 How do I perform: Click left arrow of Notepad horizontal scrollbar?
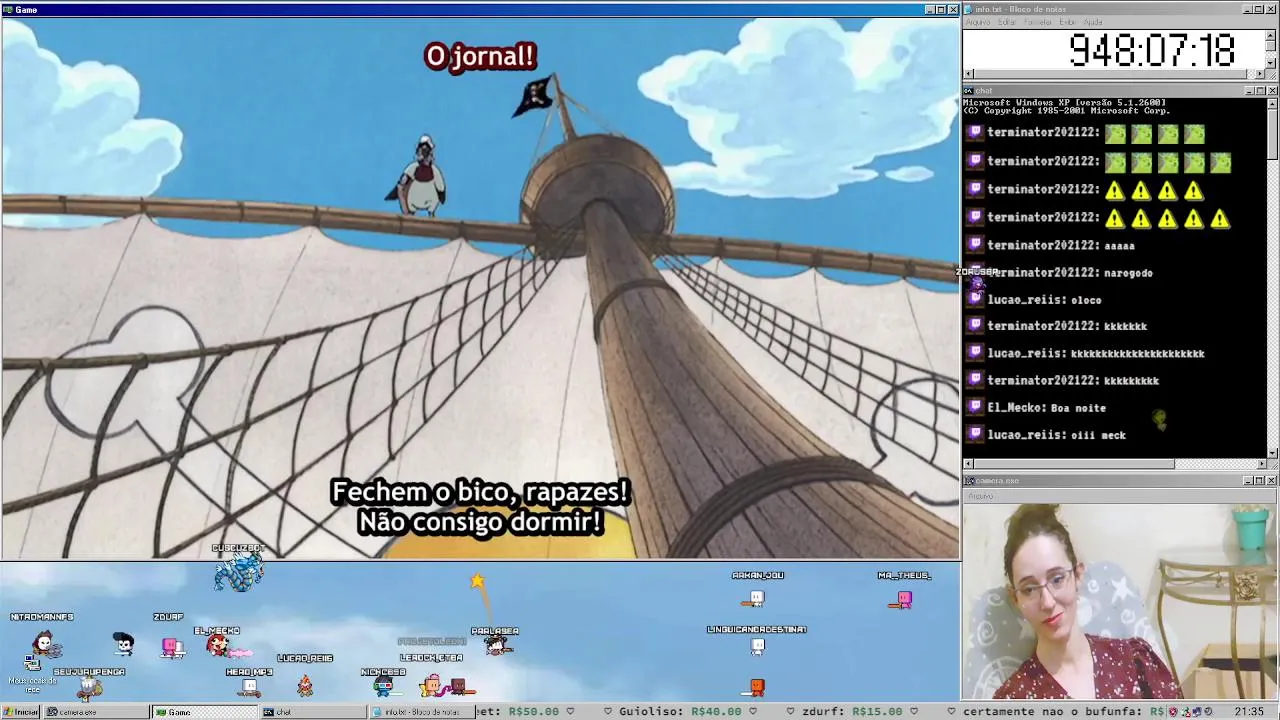pyautogui.click(x=968, y=74)
